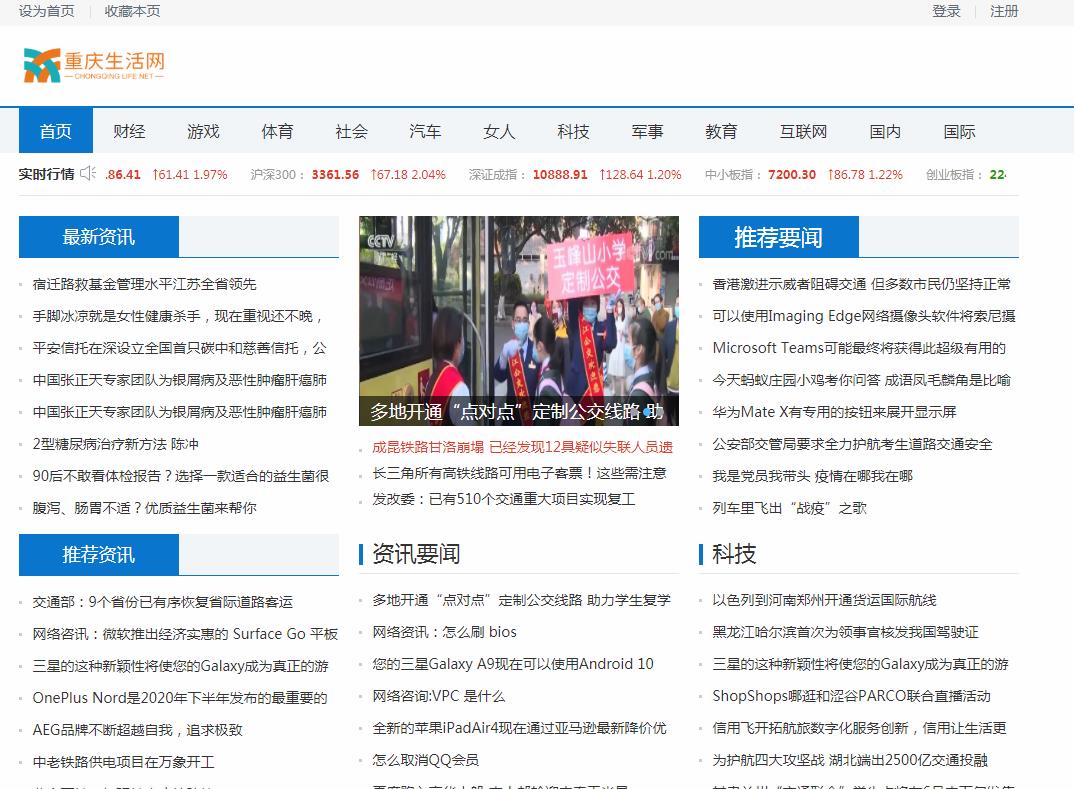
Task: Open article ShopShops哪逛和涩谷PARCO联合直播活动
Action: click(851, 696)
